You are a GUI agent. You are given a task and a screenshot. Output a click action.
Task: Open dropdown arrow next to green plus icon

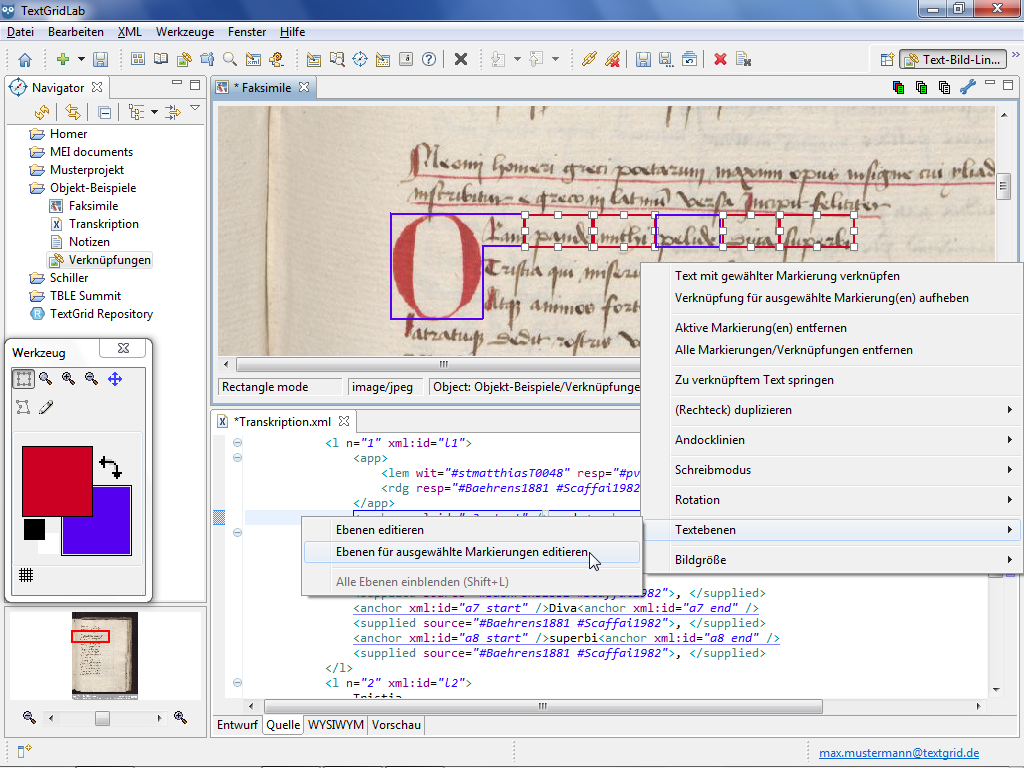(80, 60)
